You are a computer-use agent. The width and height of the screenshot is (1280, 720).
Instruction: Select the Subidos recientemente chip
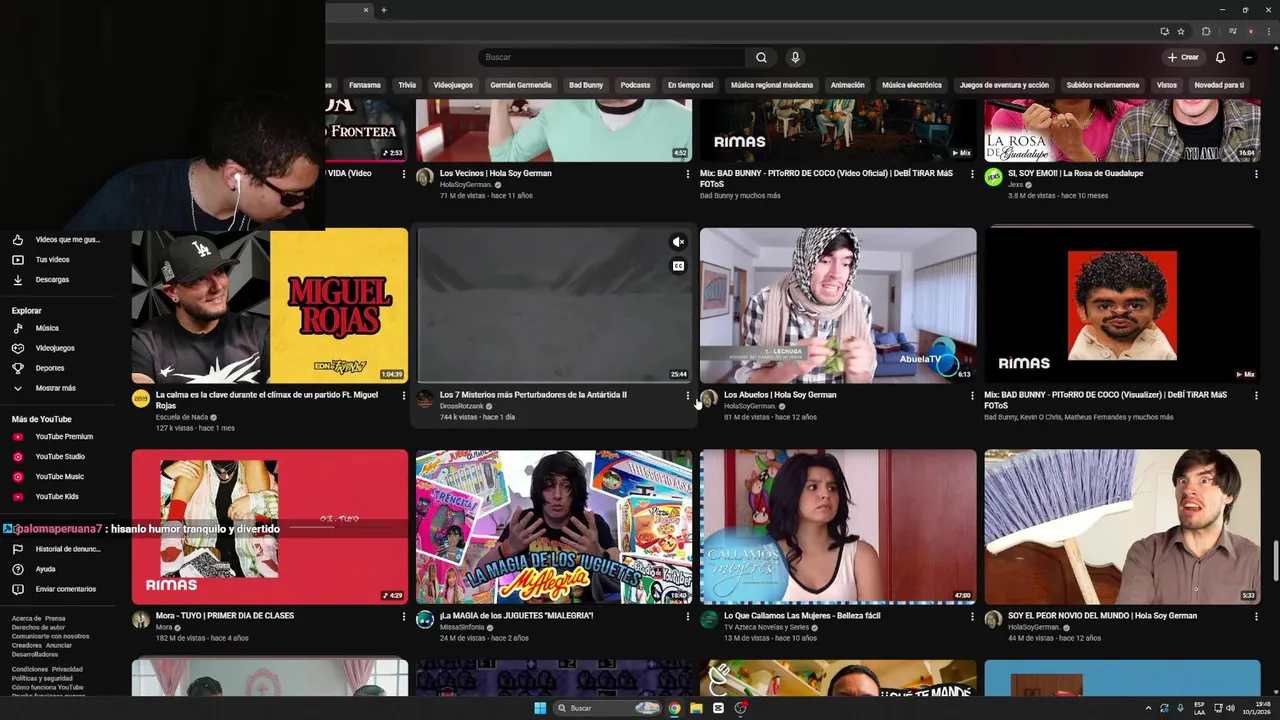1103,85
